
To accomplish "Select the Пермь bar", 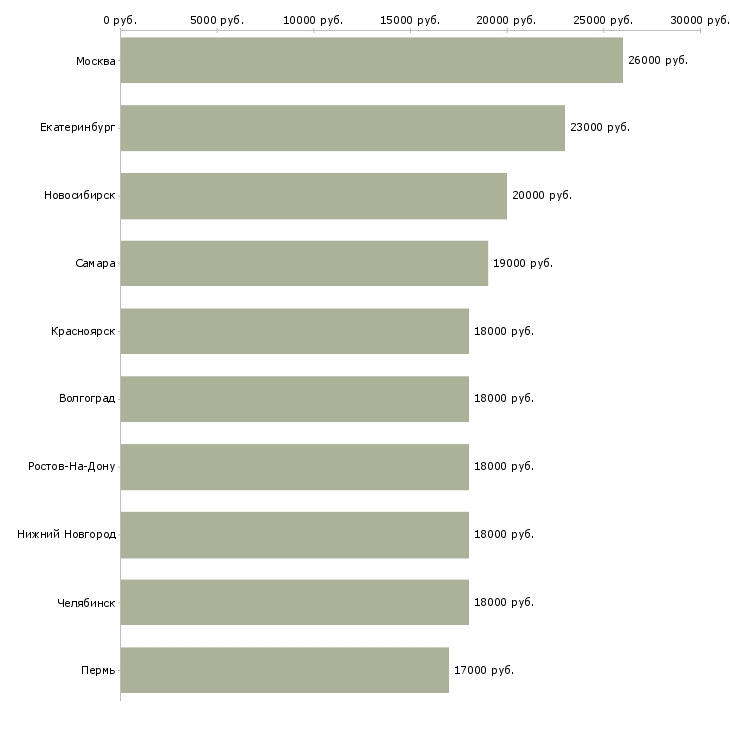I will click(x=284, y=670).
